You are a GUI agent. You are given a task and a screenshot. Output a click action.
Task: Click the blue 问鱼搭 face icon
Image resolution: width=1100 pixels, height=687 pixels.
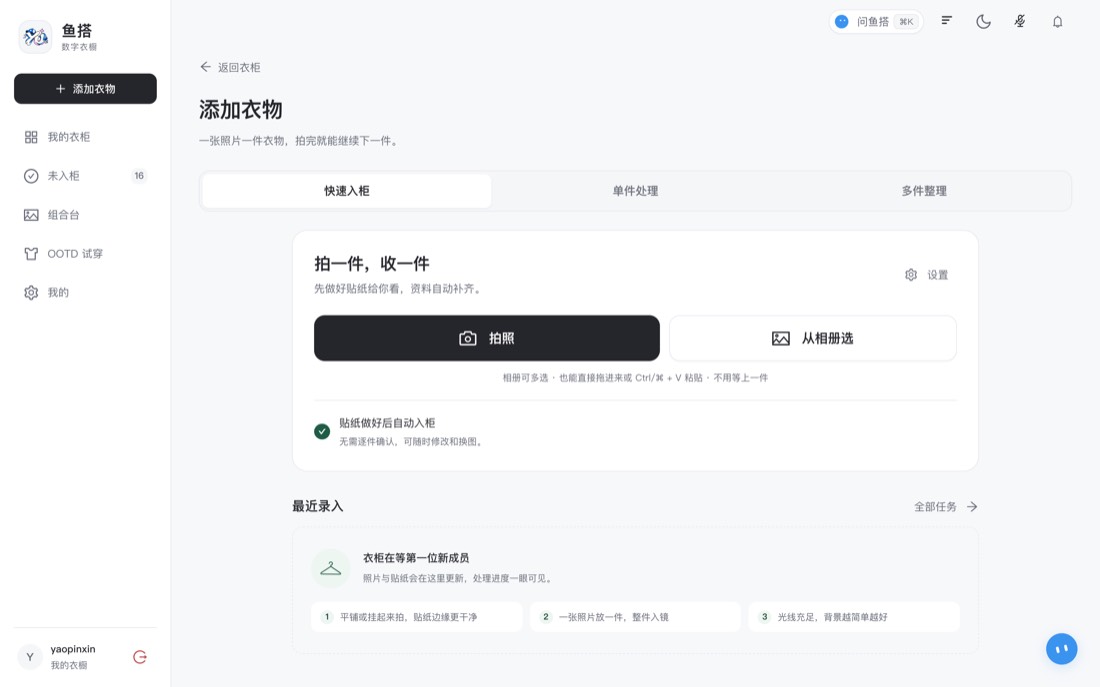[842, 22]
